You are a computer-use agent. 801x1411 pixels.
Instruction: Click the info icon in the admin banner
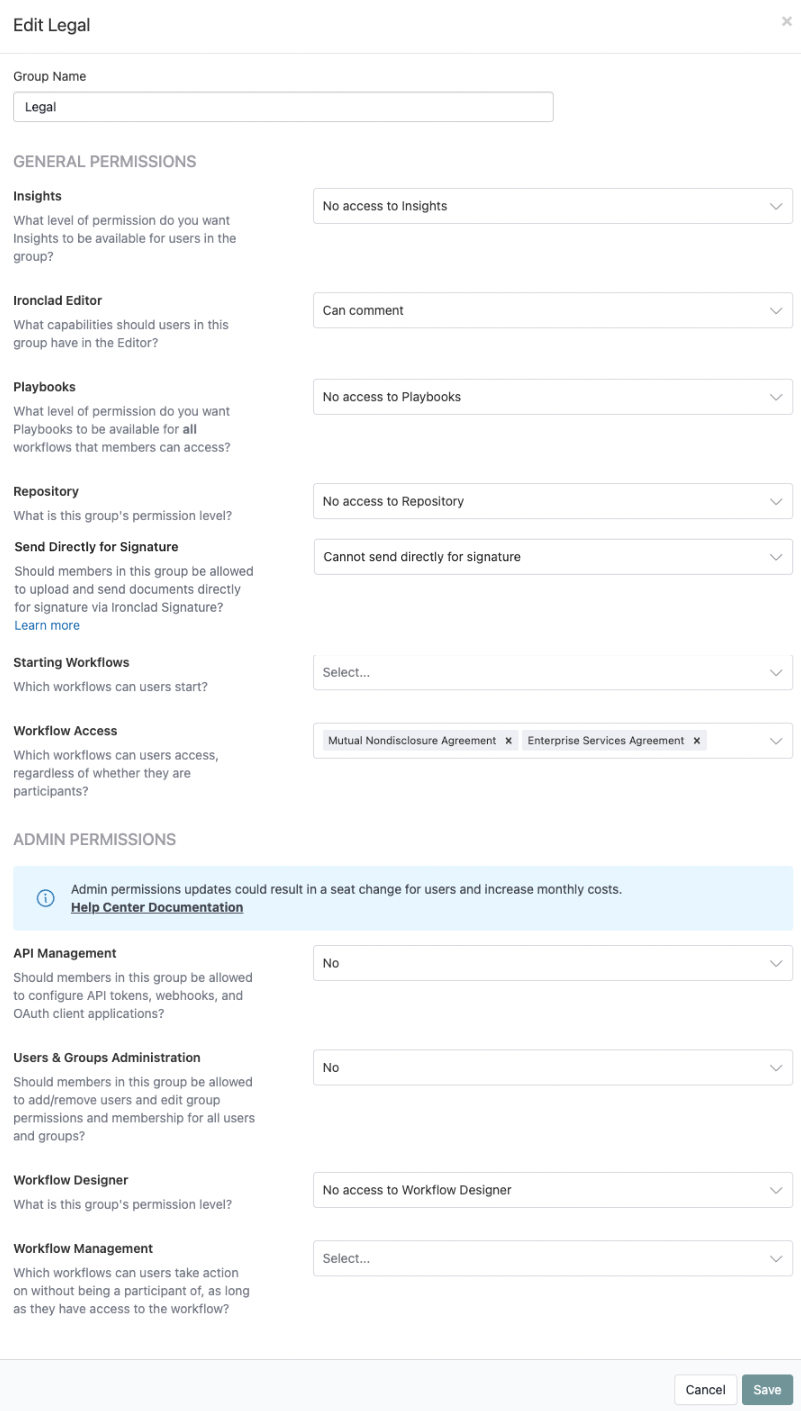(44, 898)
